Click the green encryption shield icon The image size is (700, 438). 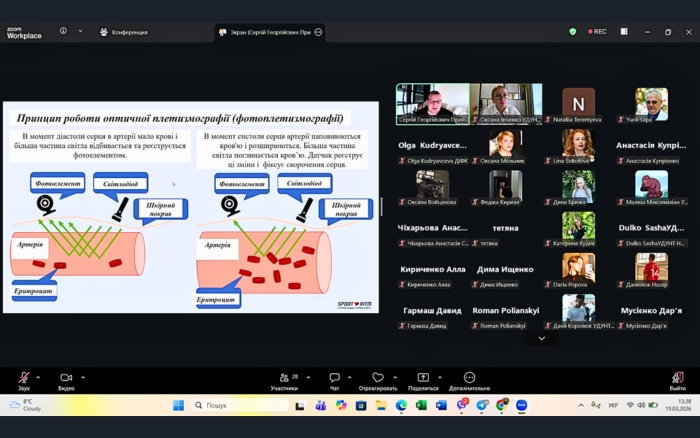(573, 32)
